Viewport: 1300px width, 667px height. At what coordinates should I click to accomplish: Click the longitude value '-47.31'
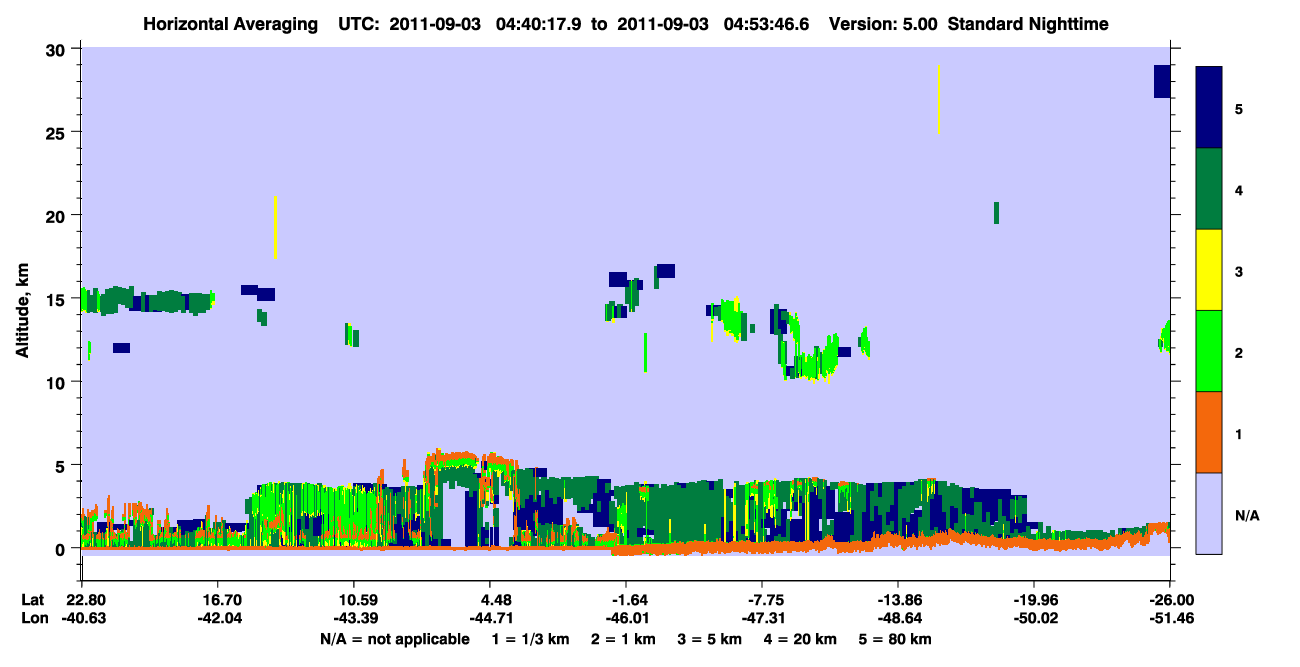pyautogui.click(x=762, y=618)
